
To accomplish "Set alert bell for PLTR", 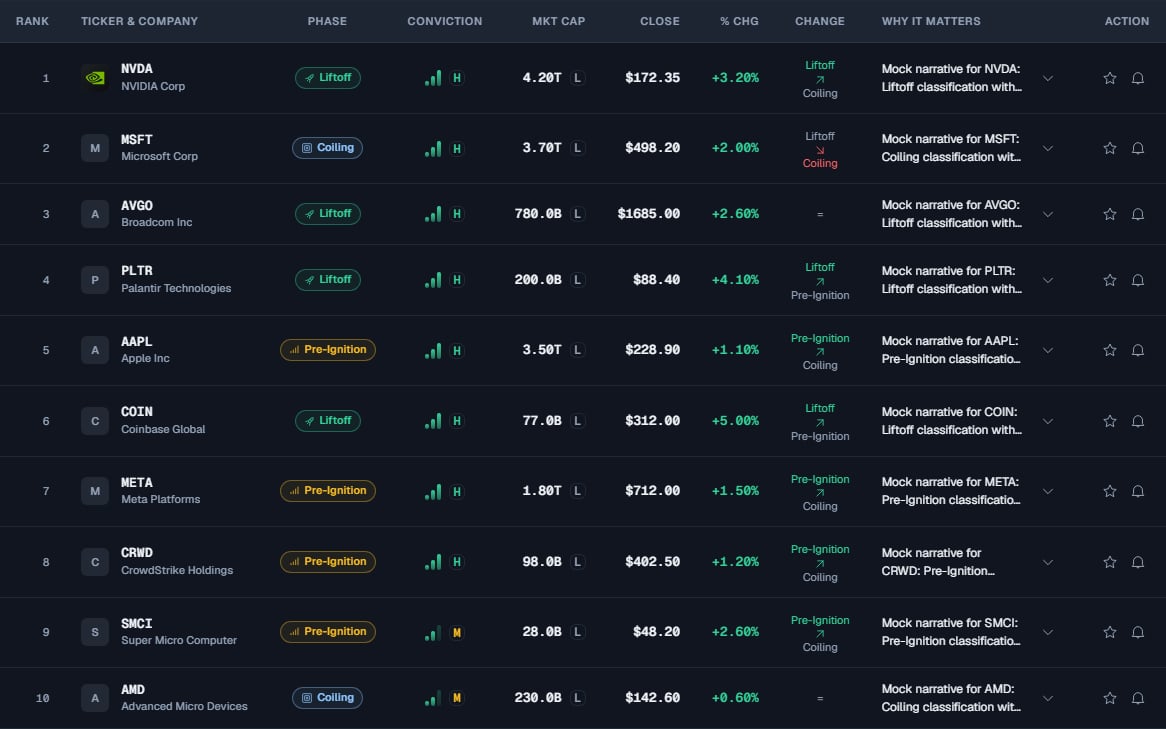I will (1138, 280).
